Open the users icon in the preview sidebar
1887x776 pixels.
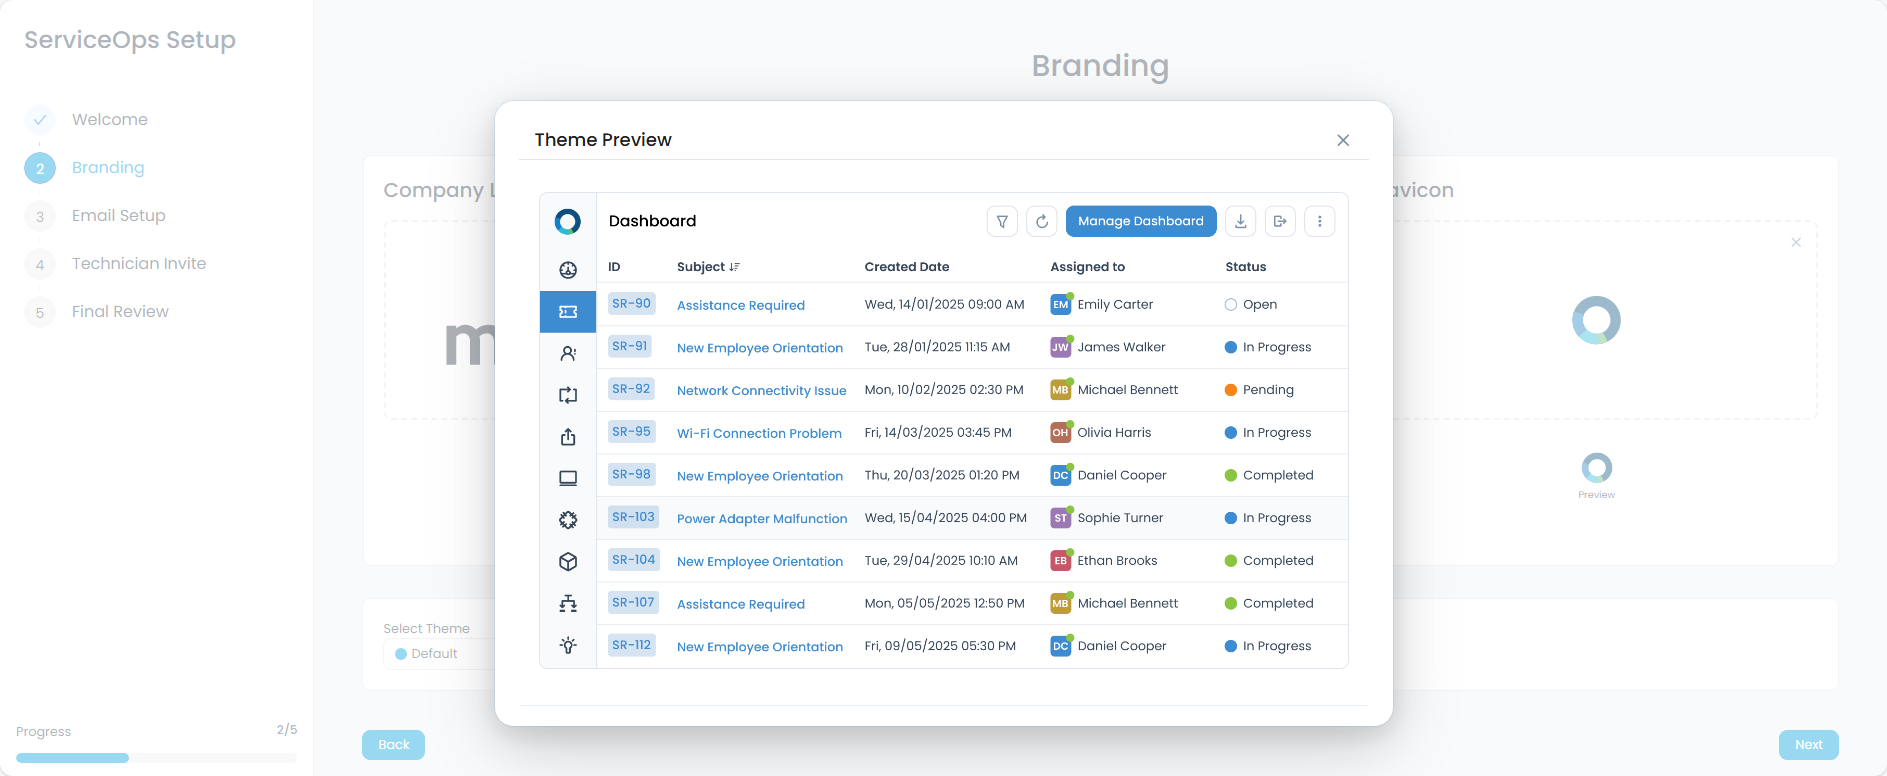tap(568, 354)
